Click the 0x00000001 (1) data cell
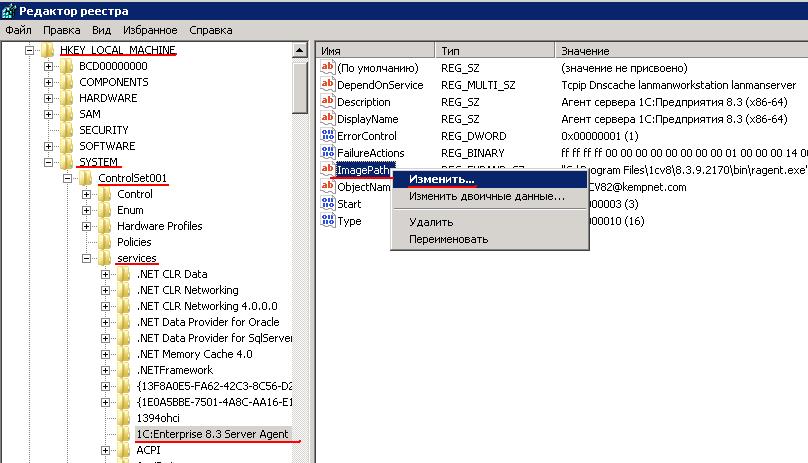The image size is (808, 463). [x=600, y=136]
